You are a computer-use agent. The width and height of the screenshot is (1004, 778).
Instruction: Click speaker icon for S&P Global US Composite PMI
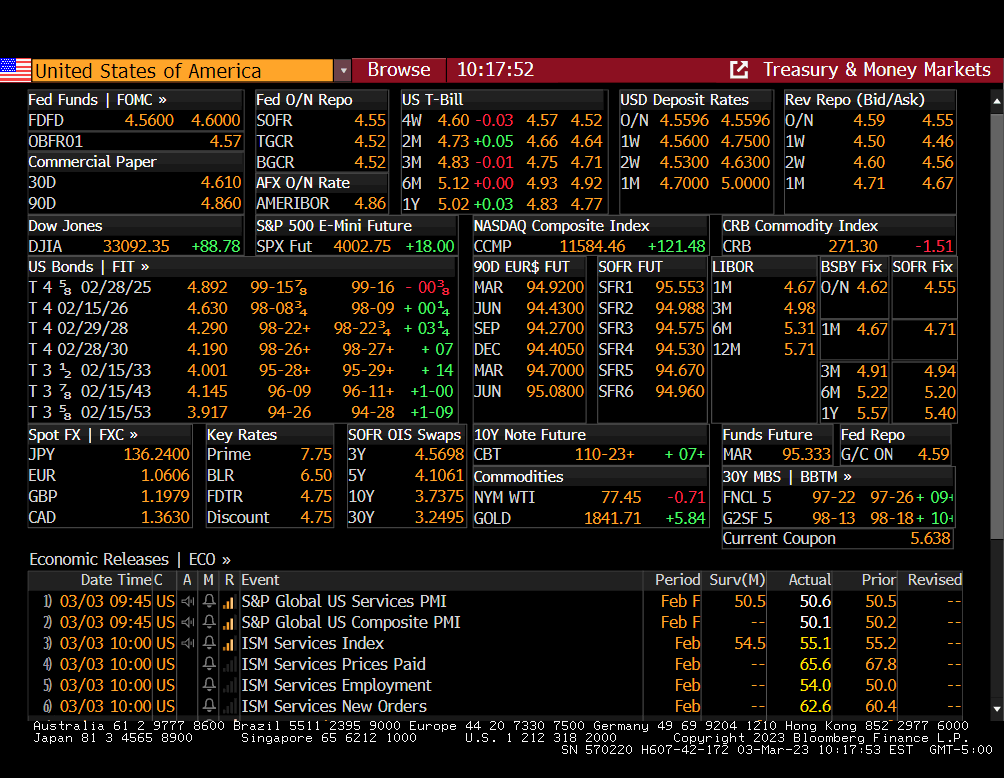tap(188, 622)
